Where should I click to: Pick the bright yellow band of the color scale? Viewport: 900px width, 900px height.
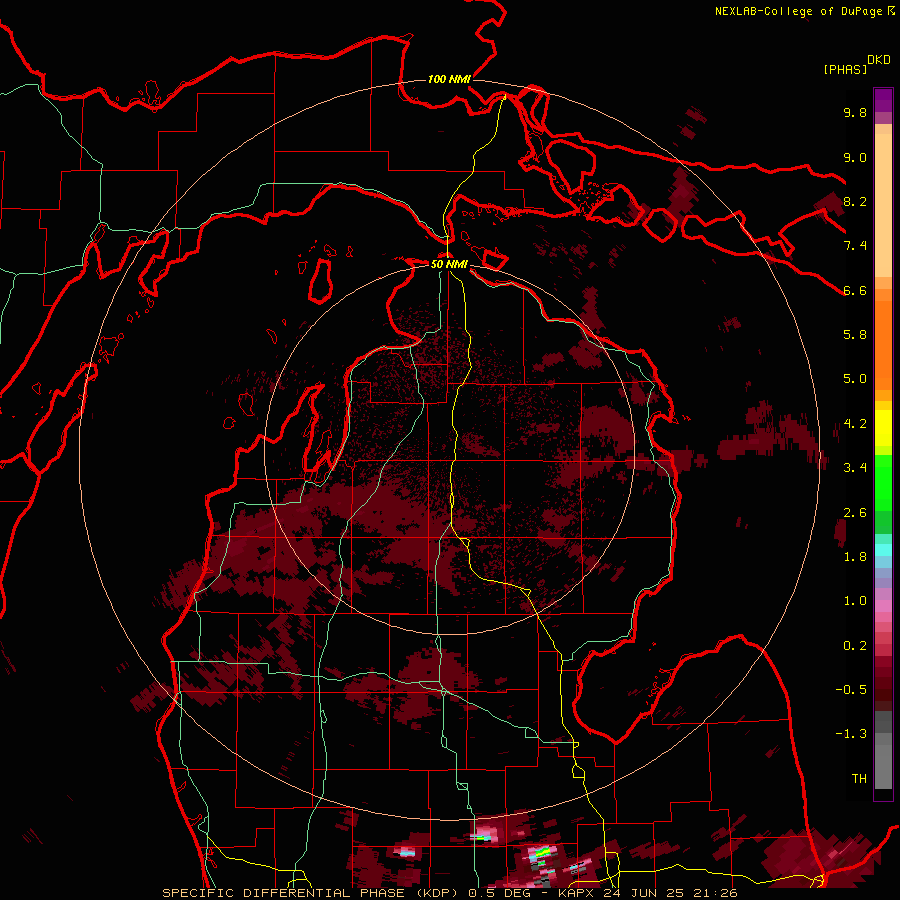[x=883, y=428]
